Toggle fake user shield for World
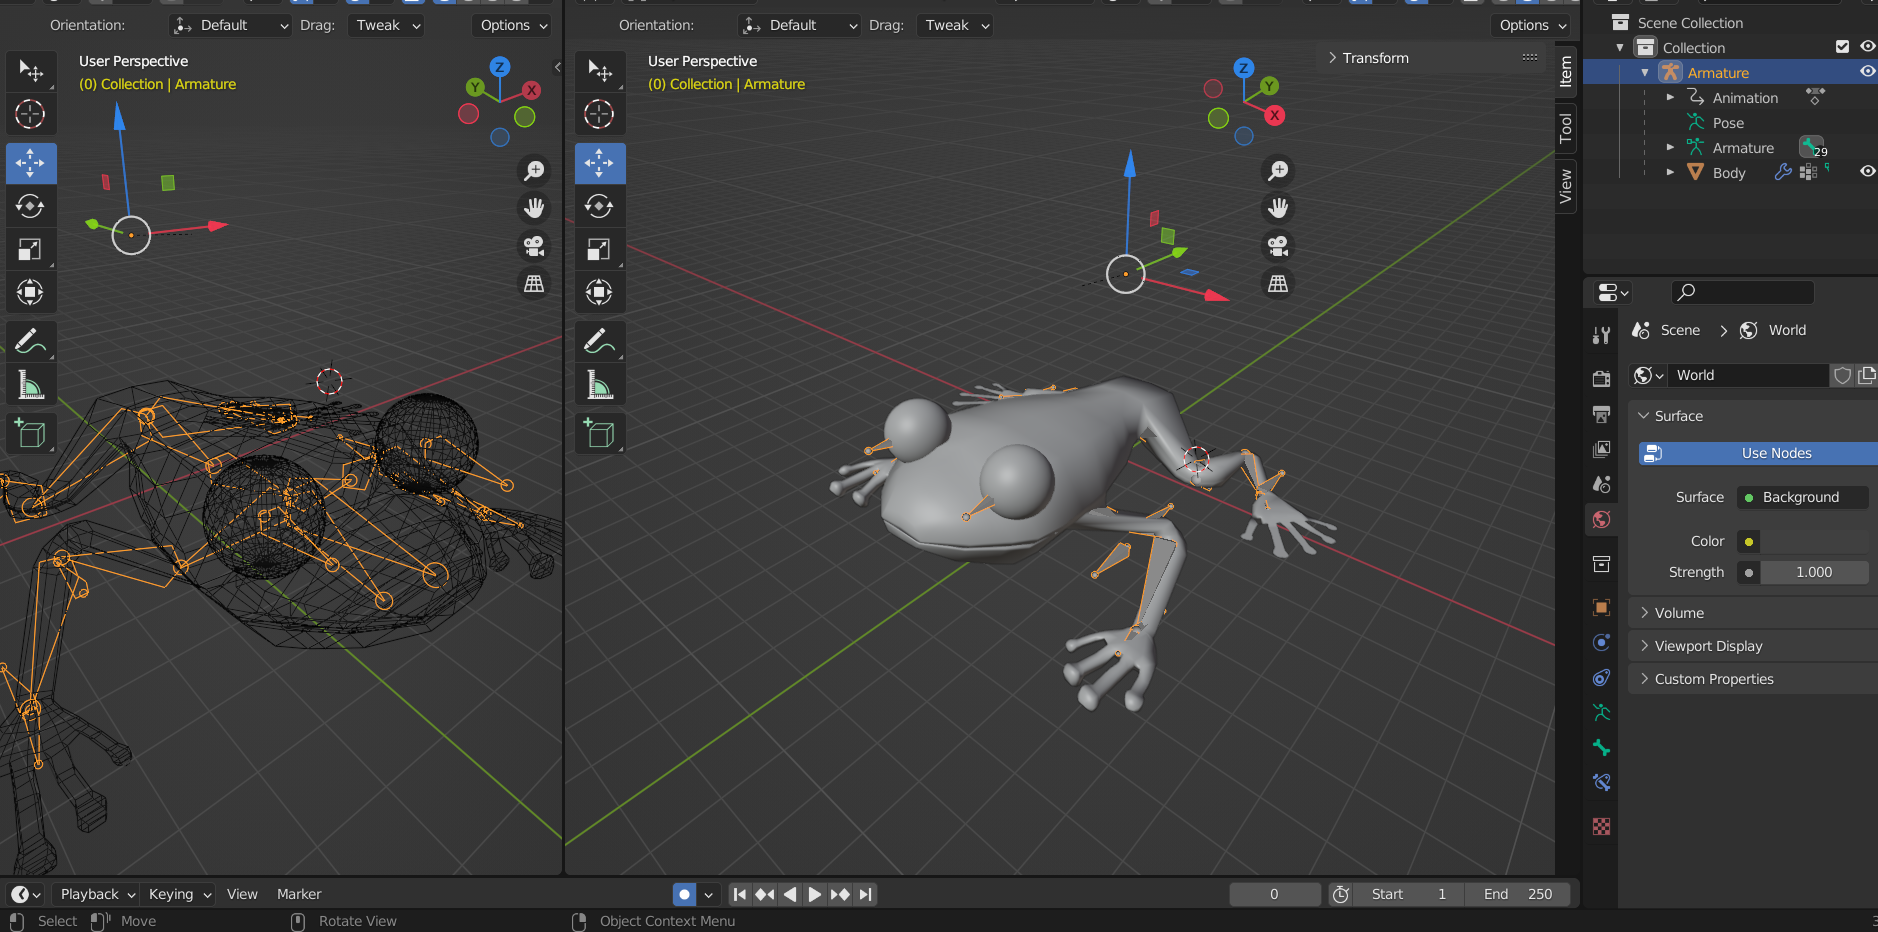Image resolution: width=1878 pixels, height=932 pixels. [x=1842, y=375]
